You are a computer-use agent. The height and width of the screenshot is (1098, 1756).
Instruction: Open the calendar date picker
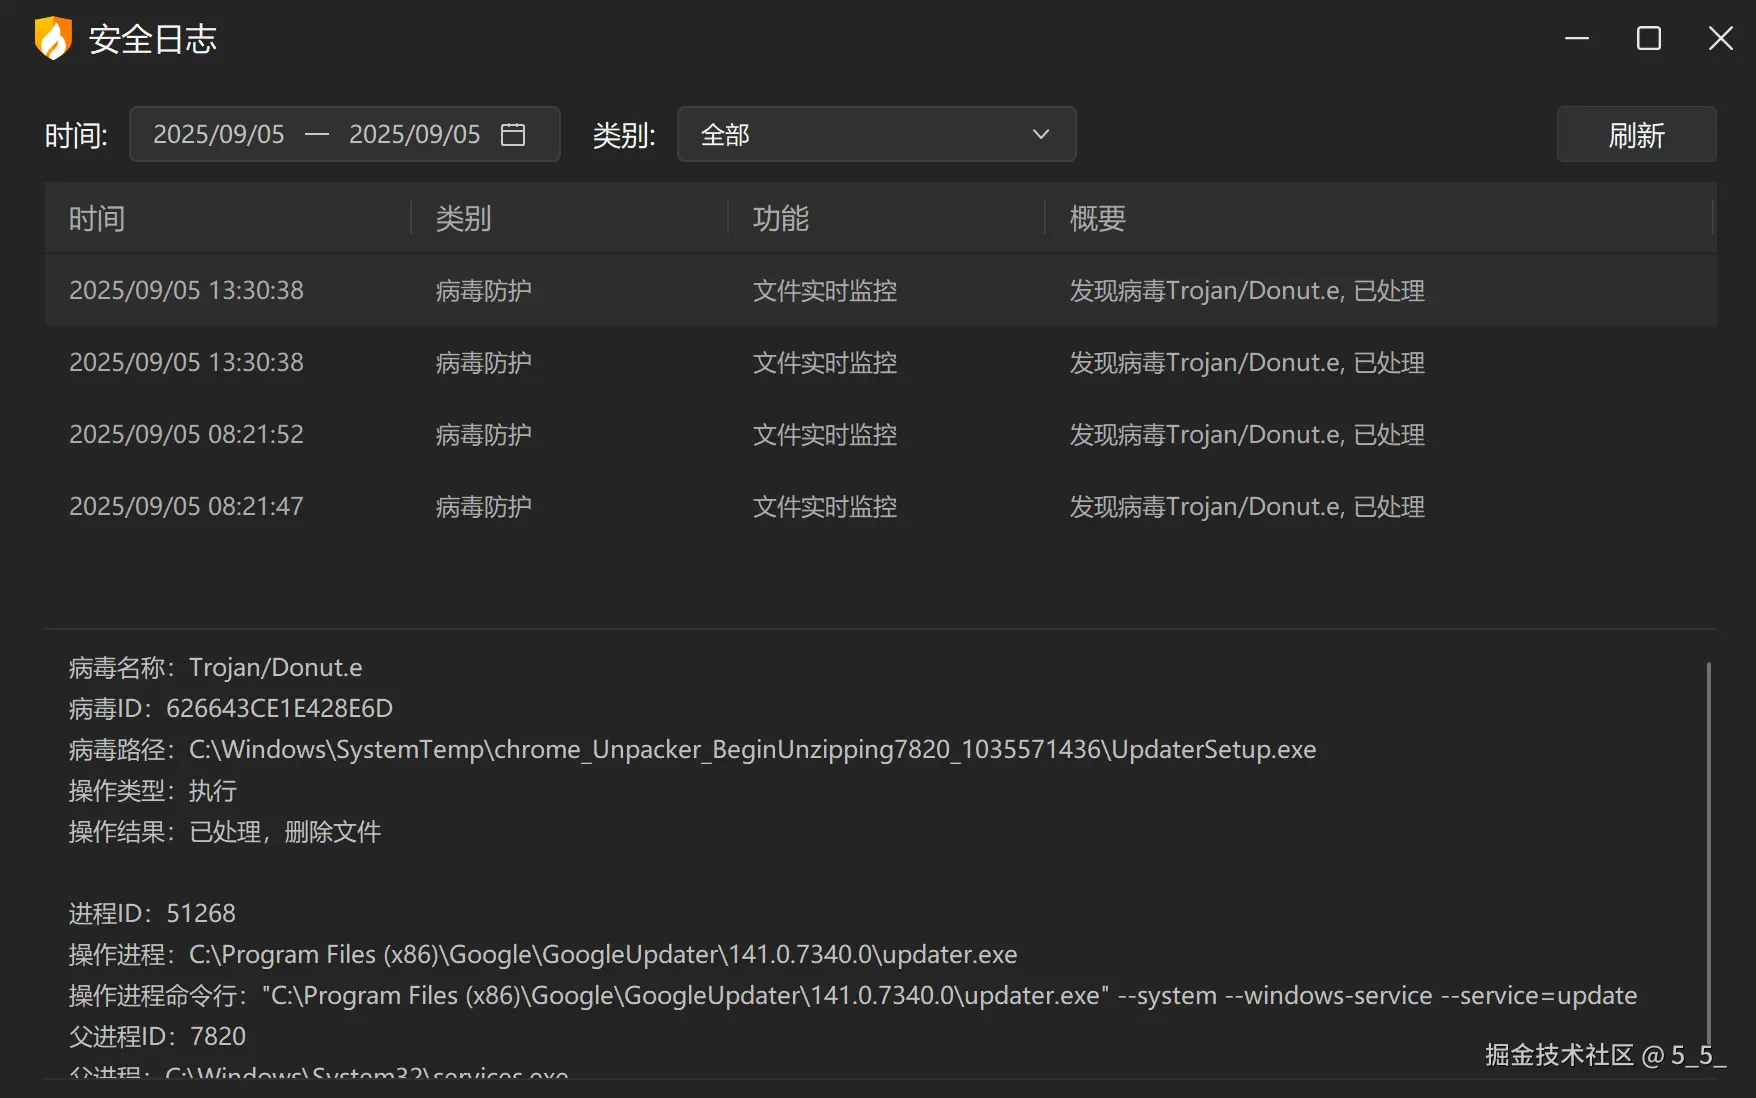(513, 134)
